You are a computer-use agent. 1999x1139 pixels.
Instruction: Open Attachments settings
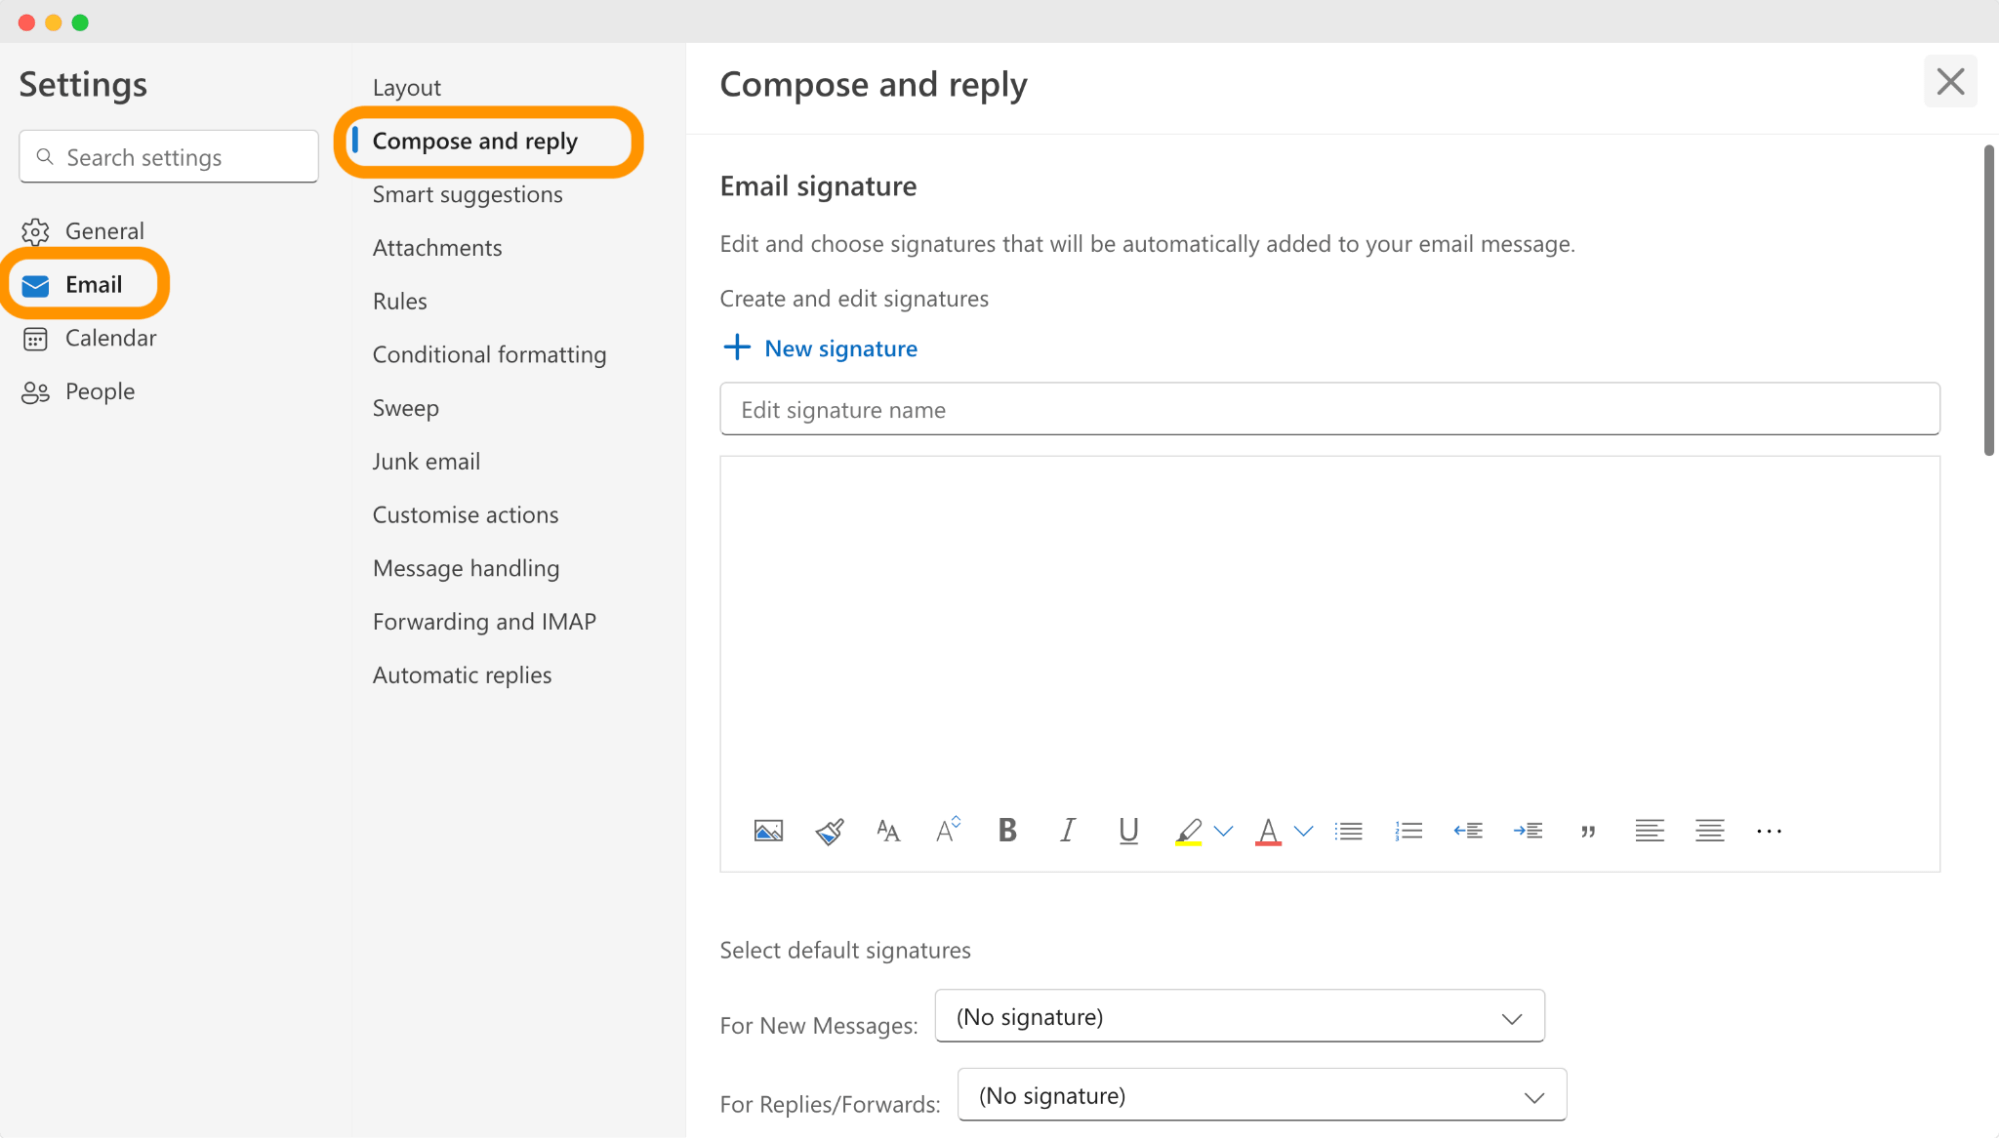click(x=437, y=248)
